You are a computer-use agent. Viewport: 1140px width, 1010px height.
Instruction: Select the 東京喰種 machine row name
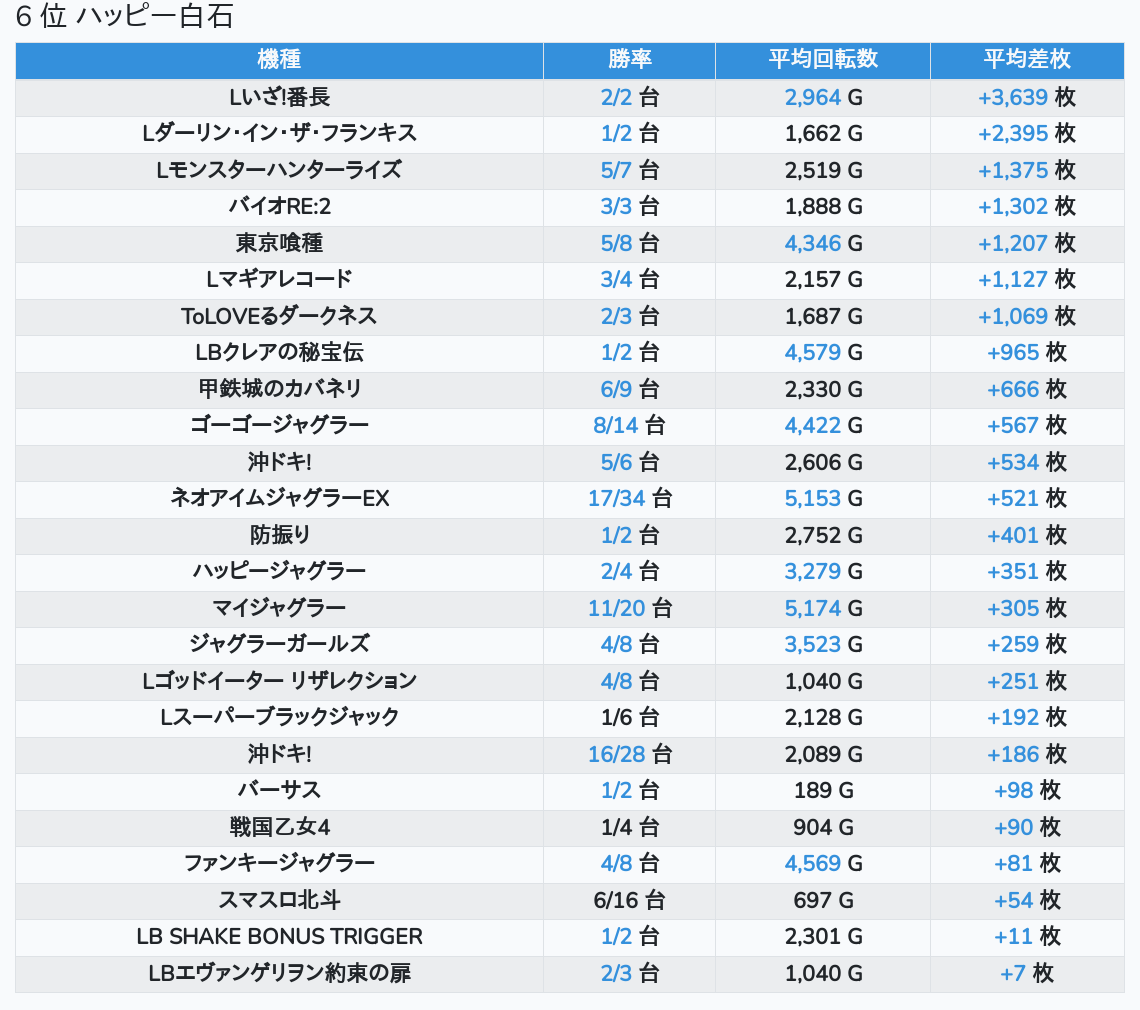pos(279,243)
